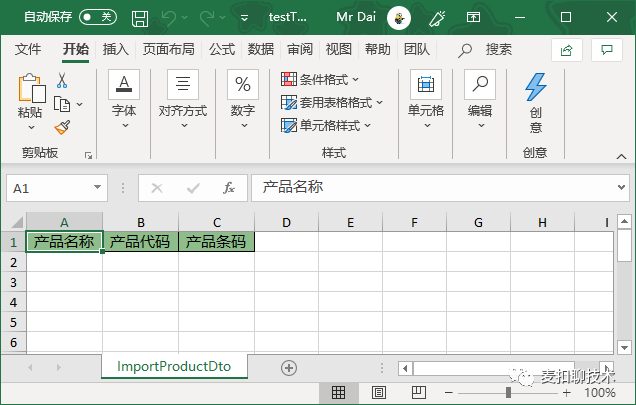Click the Save floppy disk icon
The width and height of the screenshot is (636, 405).
coord(140,18)
